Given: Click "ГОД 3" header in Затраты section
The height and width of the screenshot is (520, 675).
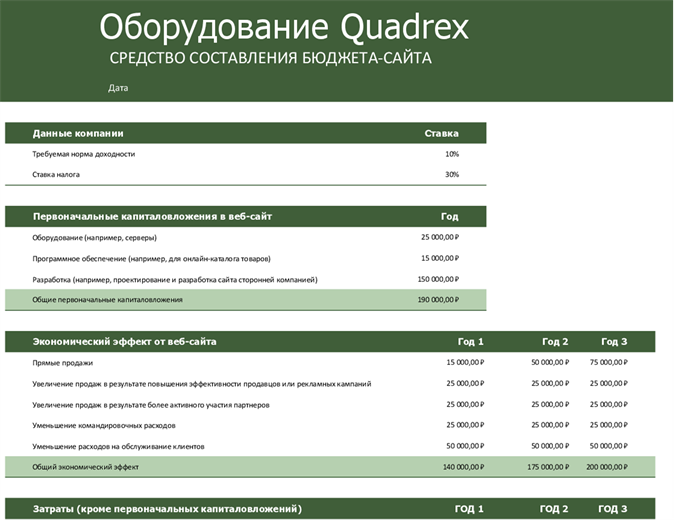Looking at the screenshot, I should click(613, 509).
